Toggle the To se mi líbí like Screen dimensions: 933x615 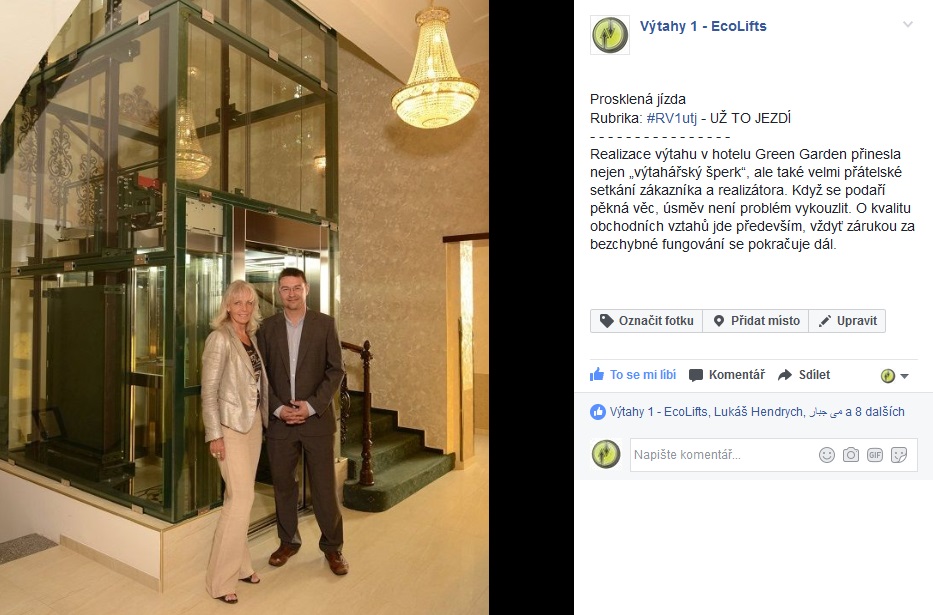[x=633, y=375]
